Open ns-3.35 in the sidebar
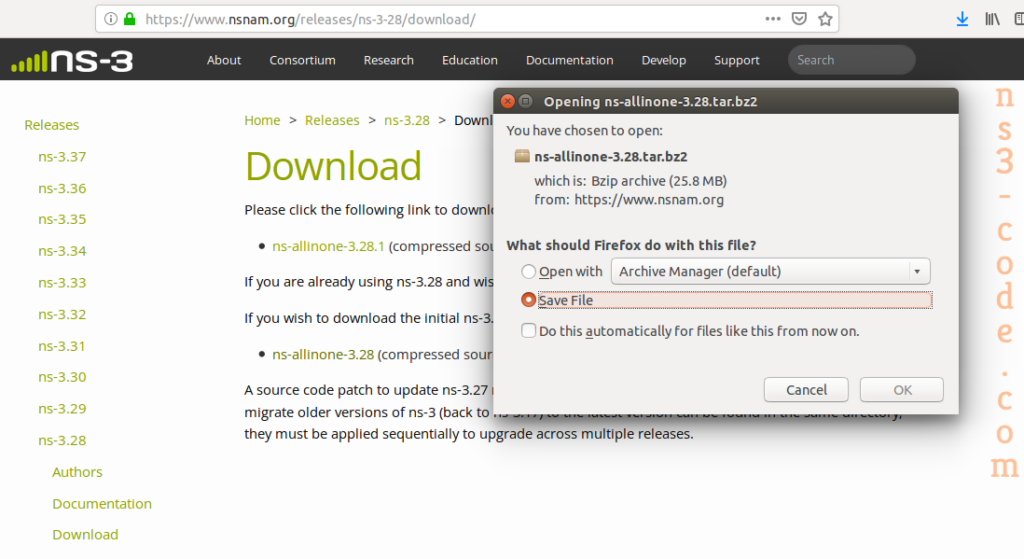The height and width of the screenshot is (559, 1024). click(62, 219)
